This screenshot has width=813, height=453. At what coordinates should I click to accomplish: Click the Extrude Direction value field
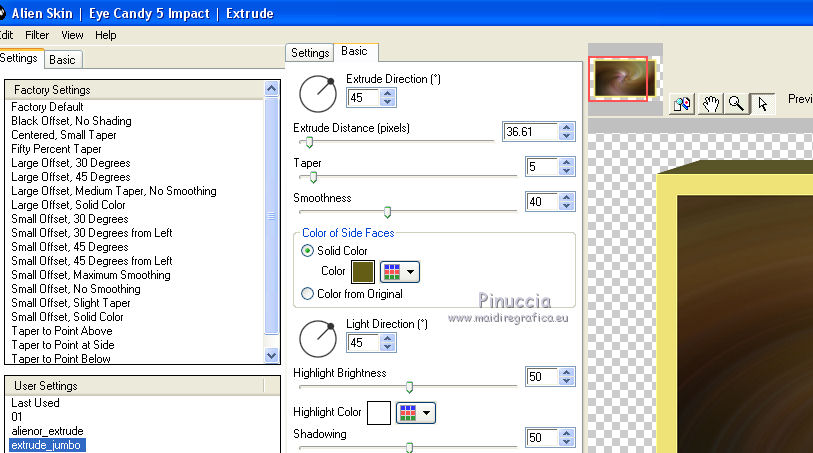[364, 97]
